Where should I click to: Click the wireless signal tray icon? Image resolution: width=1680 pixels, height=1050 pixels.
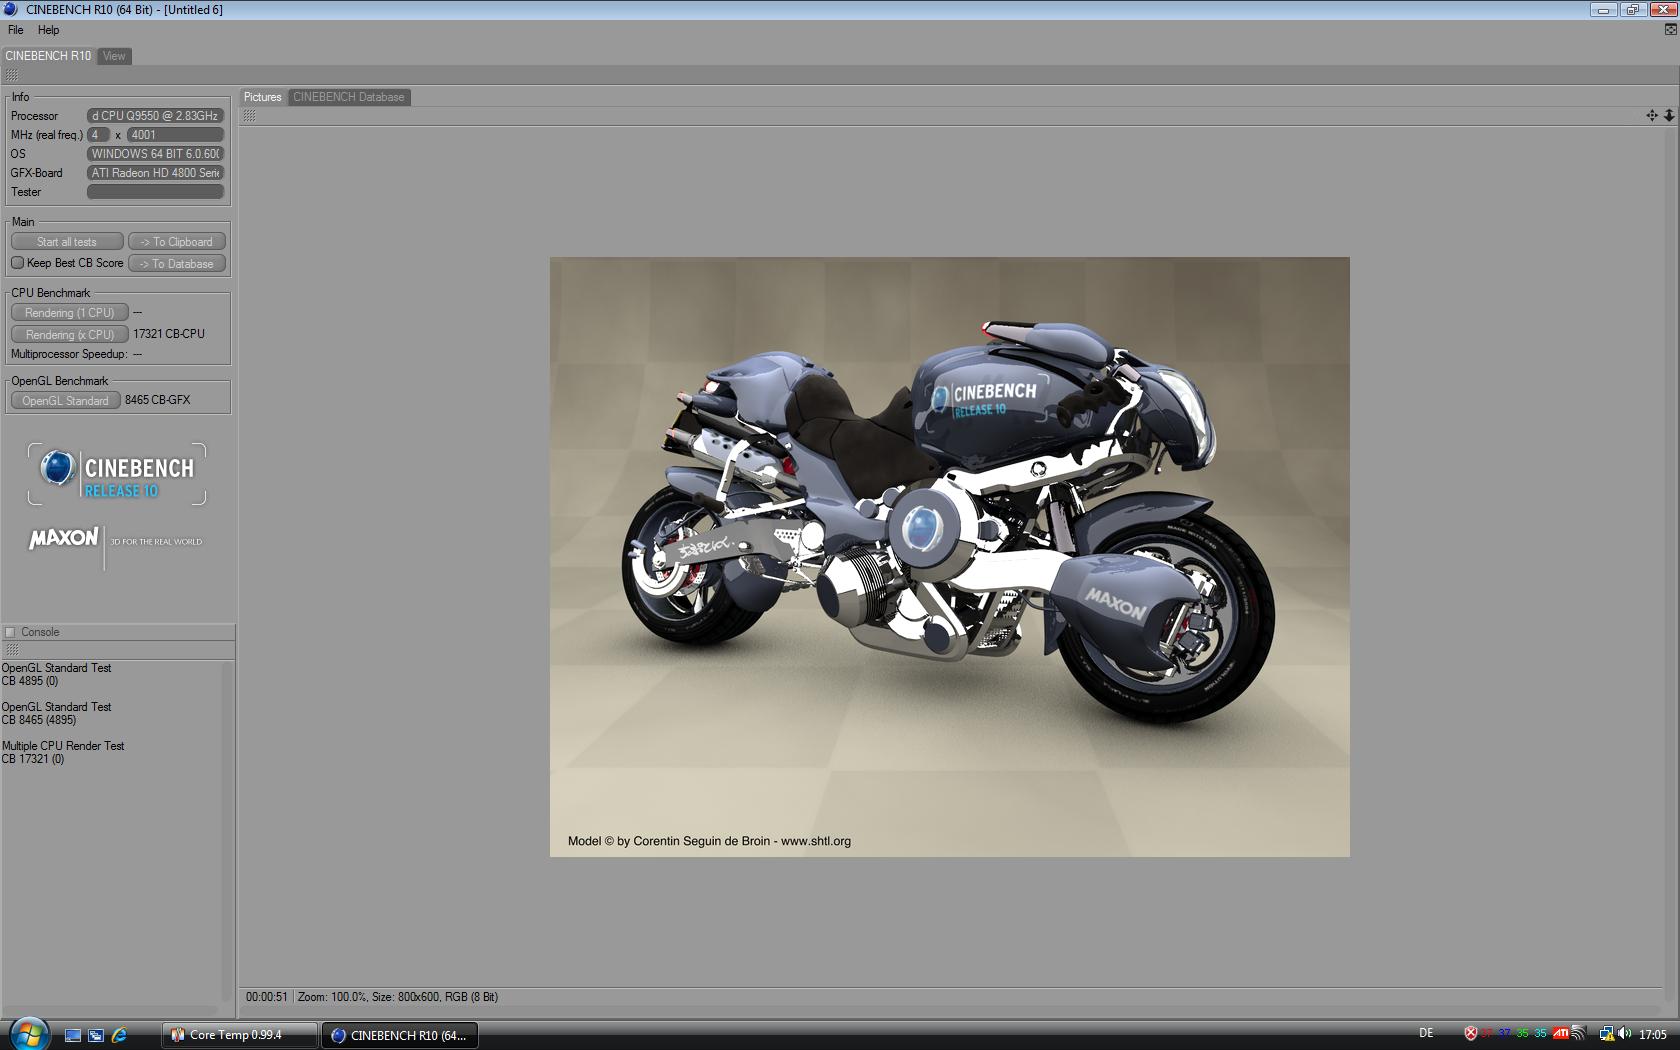click(x=1578, y=1034)
